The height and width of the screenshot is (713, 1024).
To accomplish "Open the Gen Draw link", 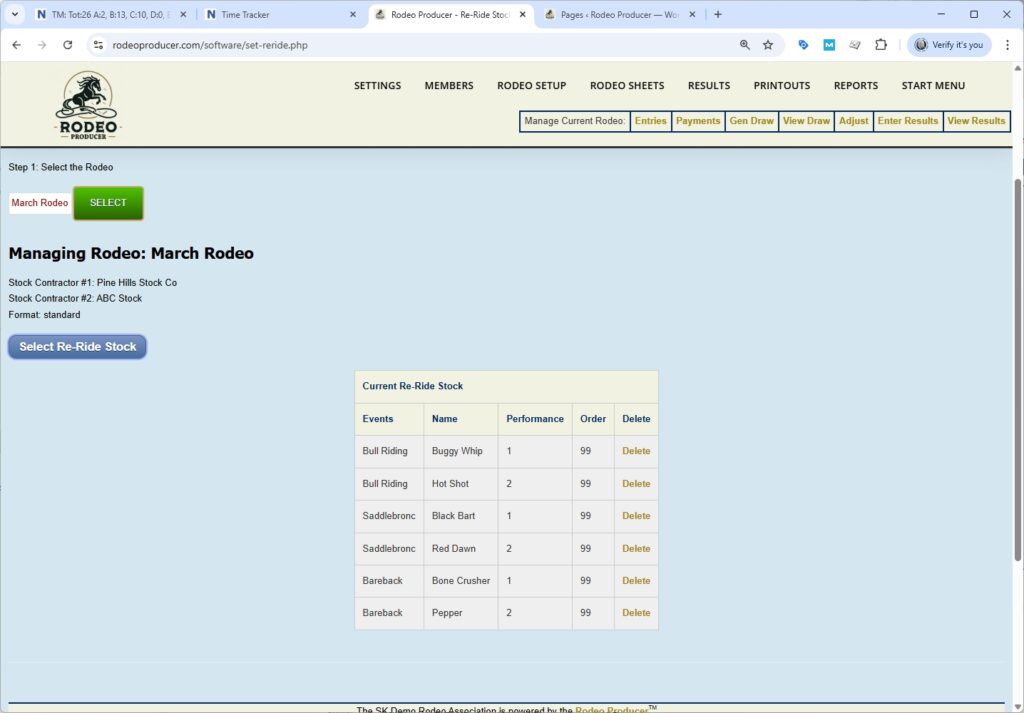I will 751,121.
